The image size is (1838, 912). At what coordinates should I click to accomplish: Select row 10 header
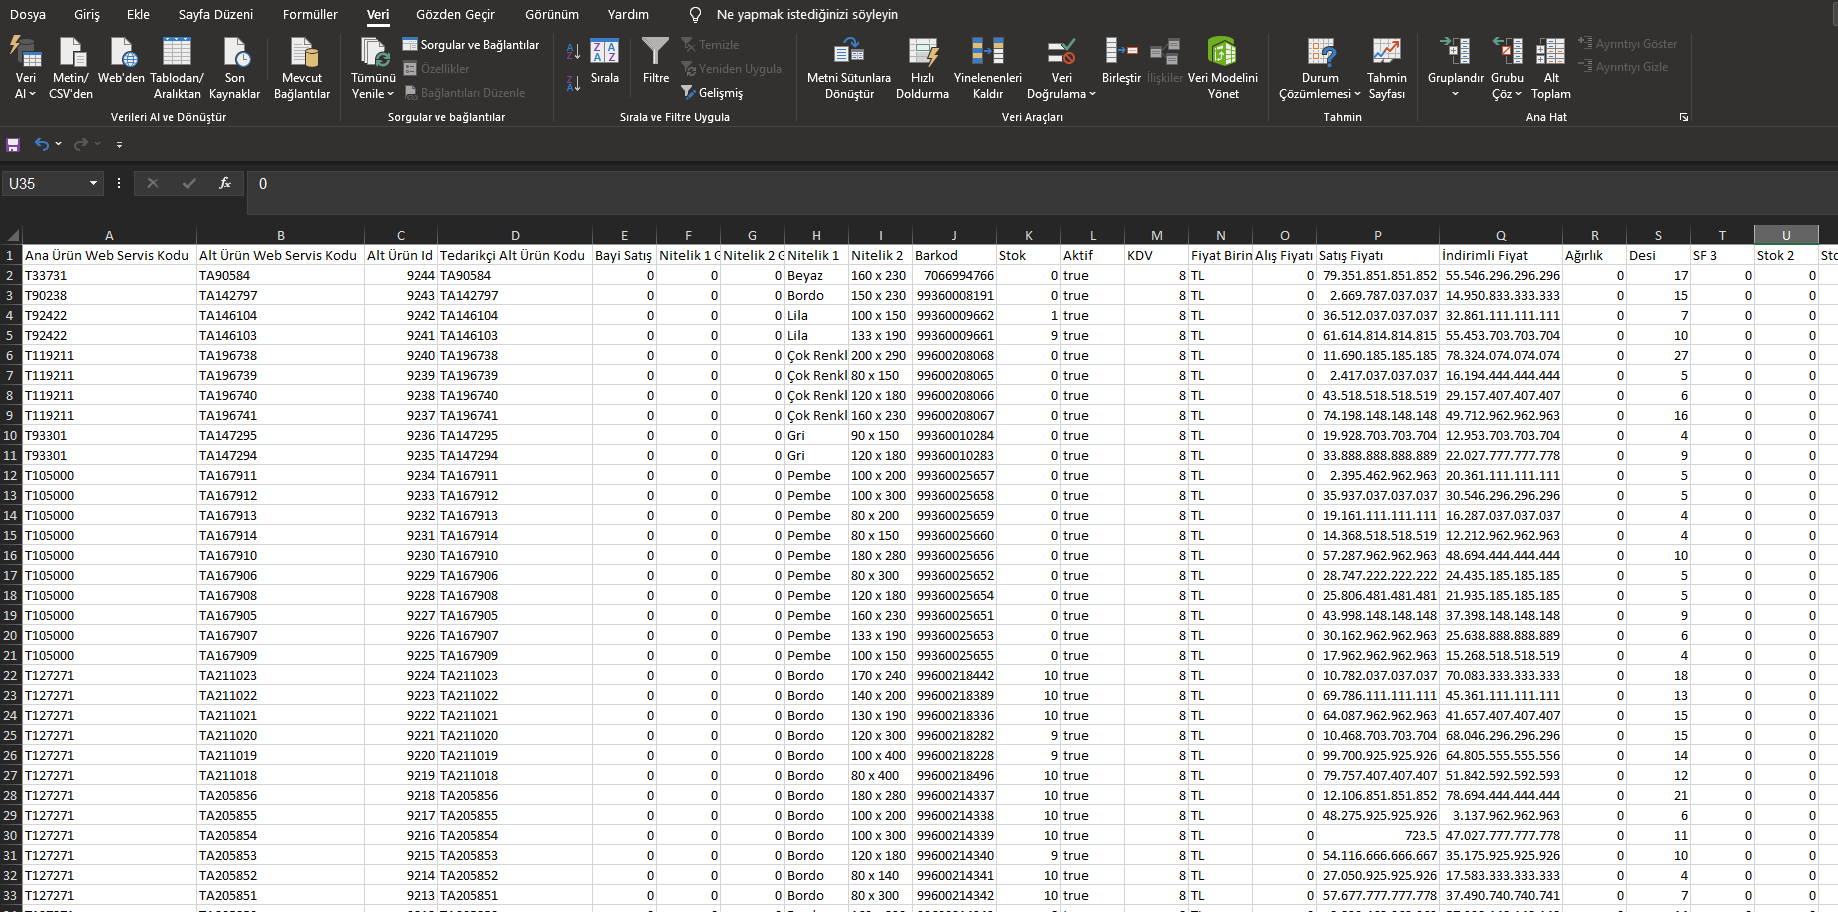tap(11, 435)
